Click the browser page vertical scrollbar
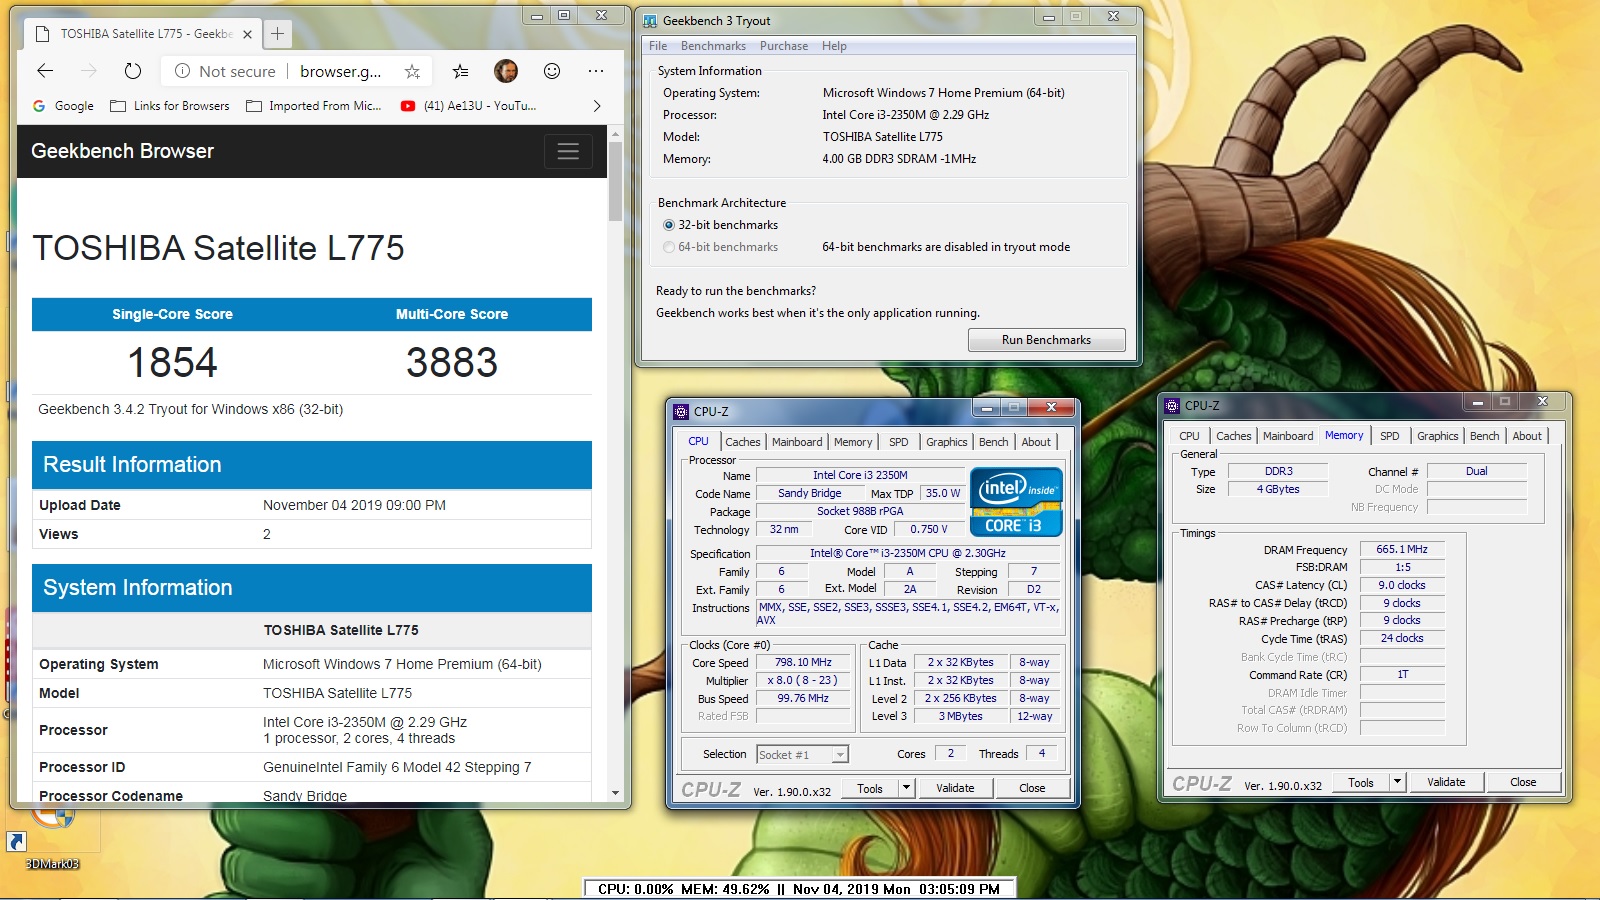This screenshot has height=900, width=1600. [615, 180]
